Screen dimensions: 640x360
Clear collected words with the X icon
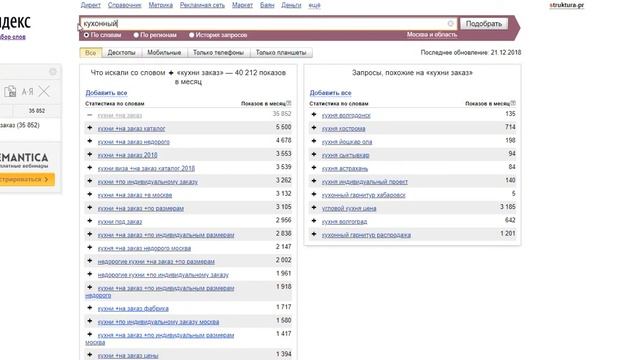point(44,91)
